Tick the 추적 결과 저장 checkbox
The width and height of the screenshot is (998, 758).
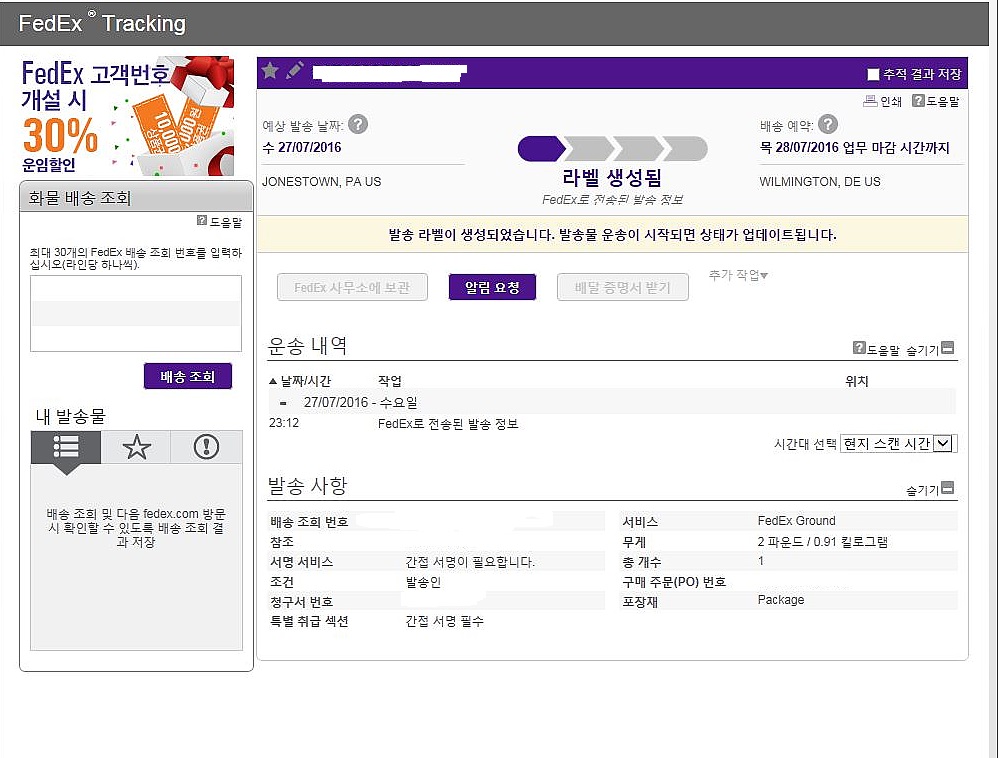873,74
